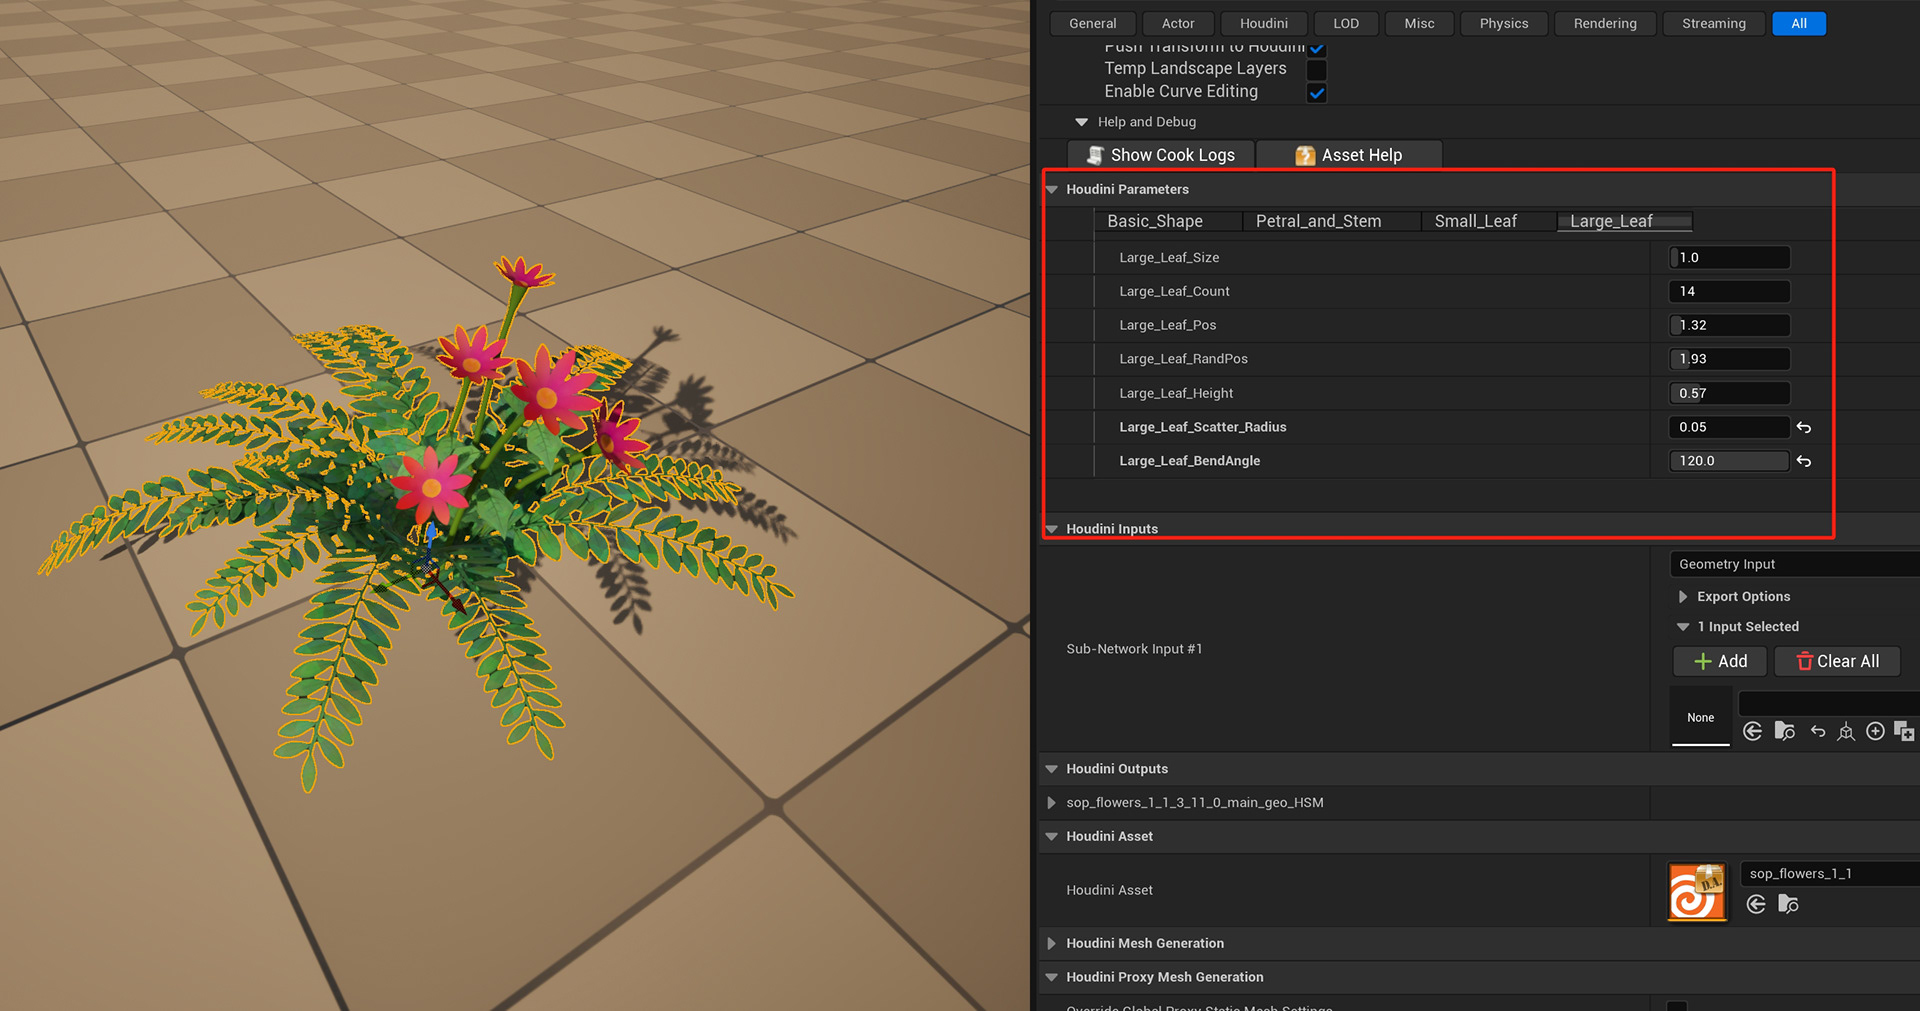Click Large_Leaf_BendAngle value field

[1729, 461]
